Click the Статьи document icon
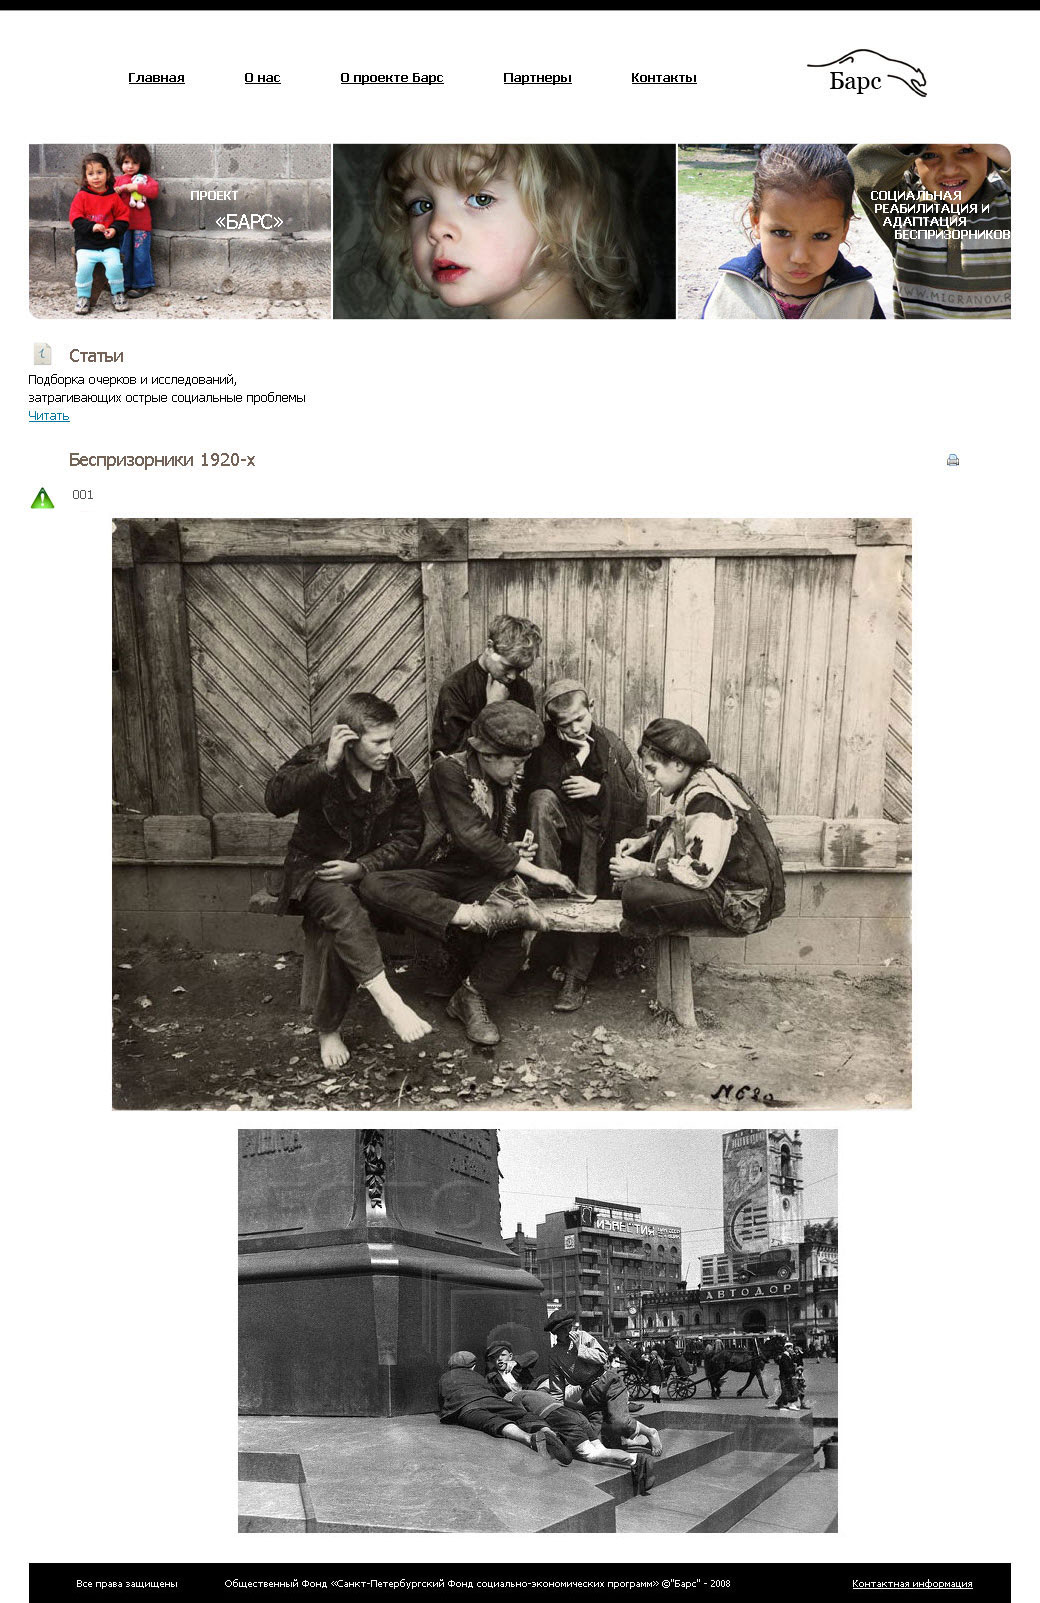The width and height of the screenshot is (1040, 1603). coord(42,354)
